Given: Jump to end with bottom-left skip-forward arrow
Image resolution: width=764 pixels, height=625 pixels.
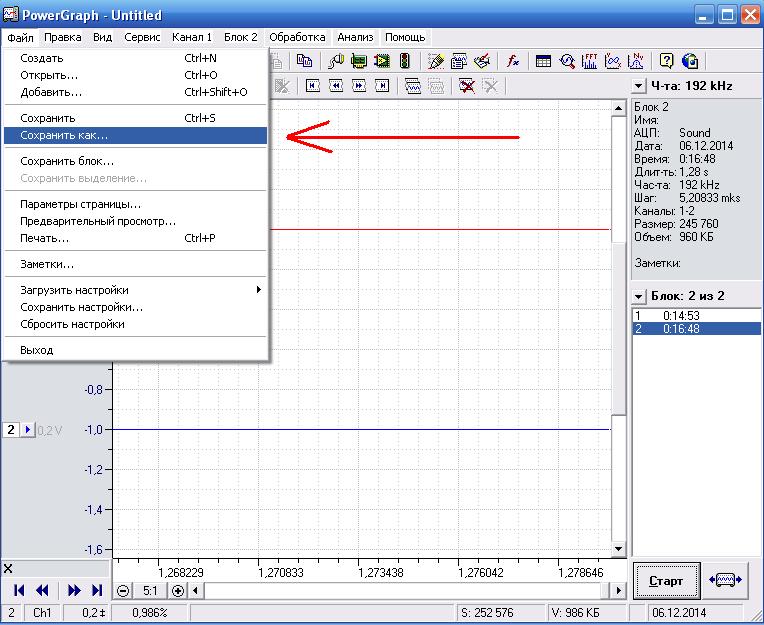Looking at the screenshot, I should tap(97, 590).
